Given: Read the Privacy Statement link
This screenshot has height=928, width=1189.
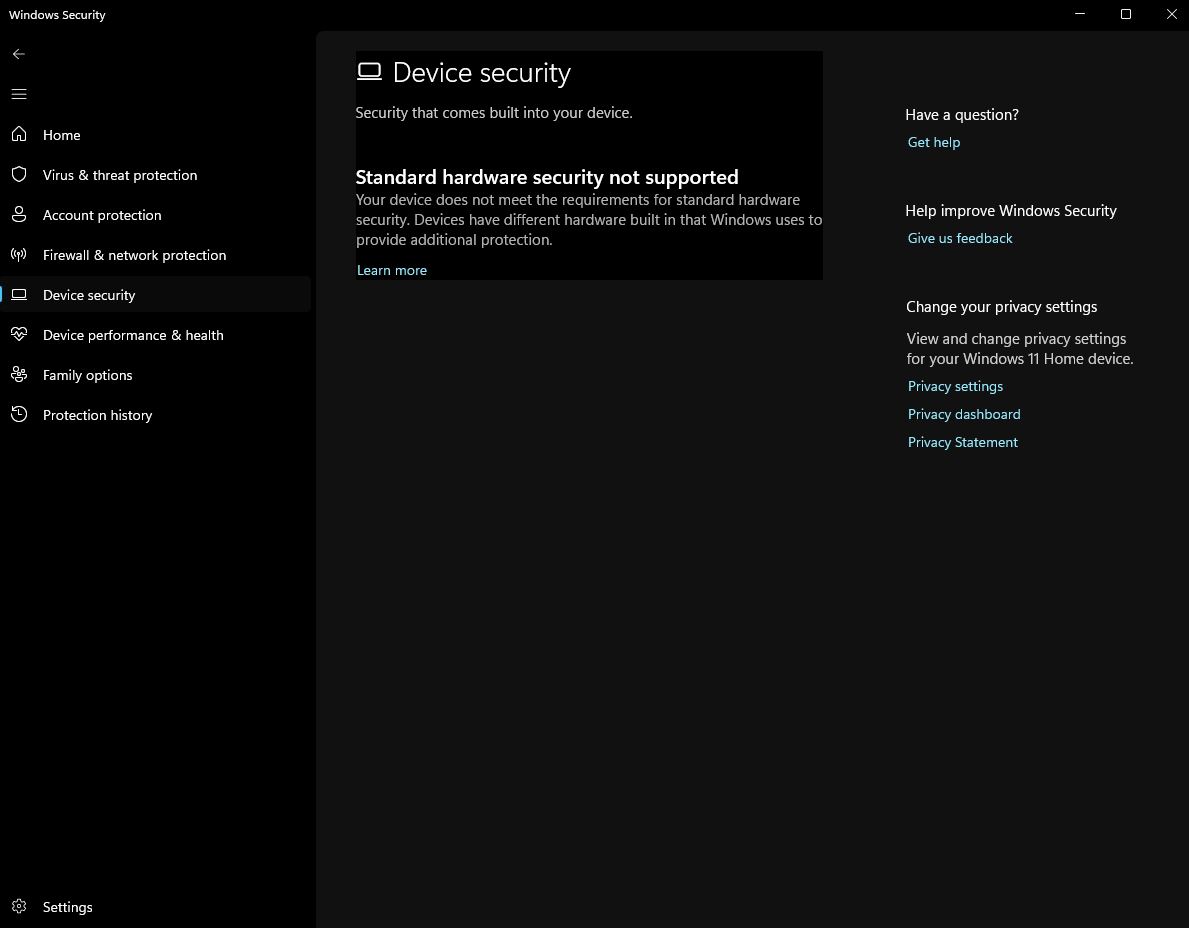Looking at the screenshot, I should [x=963, y=442].
